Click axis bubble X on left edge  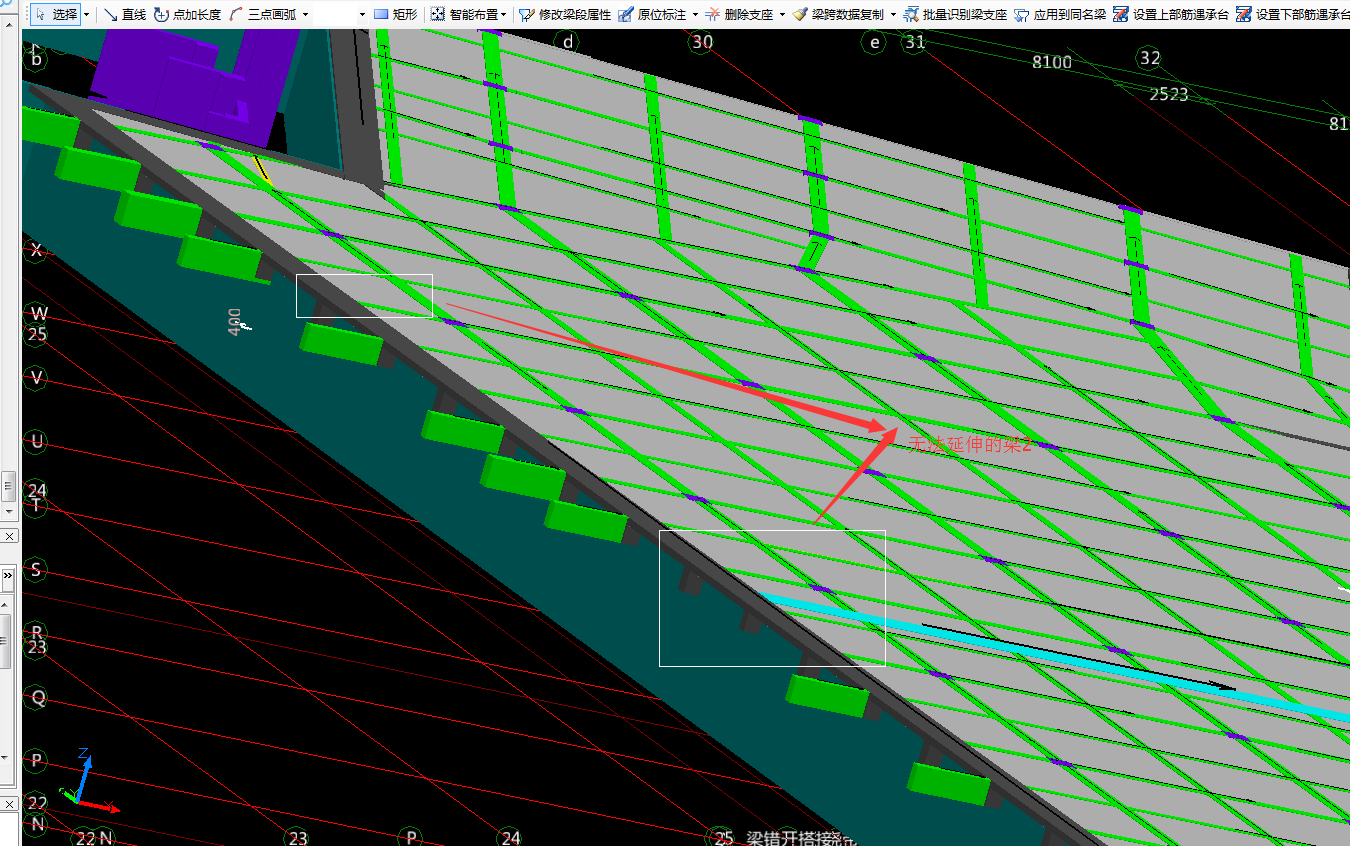click(x=37, y=250)
